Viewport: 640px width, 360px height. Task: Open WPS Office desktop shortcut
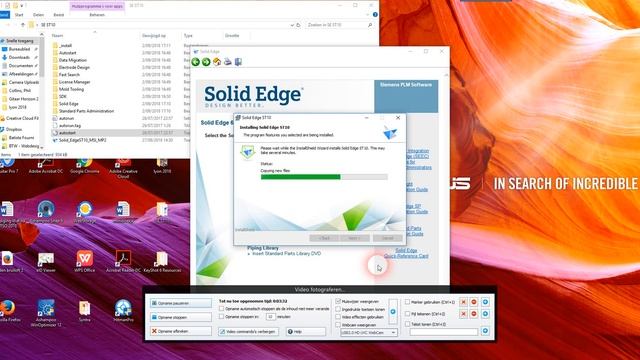click(84, 262)
